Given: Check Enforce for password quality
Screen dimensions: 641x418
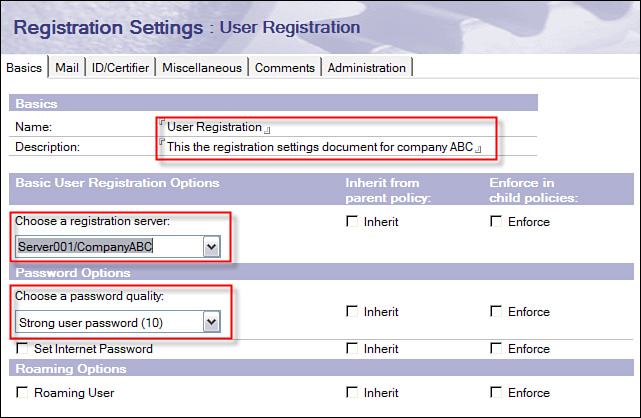Looking at the screenshot, I should click(496, 312).
